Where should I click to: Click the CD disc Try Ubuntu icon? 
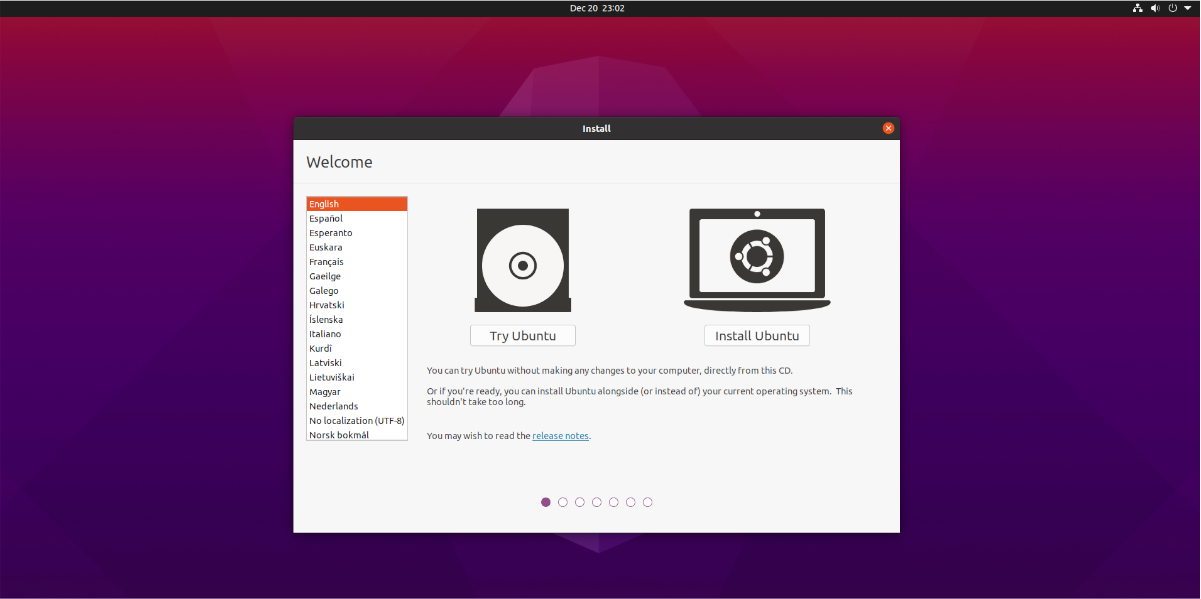point(523,261)
